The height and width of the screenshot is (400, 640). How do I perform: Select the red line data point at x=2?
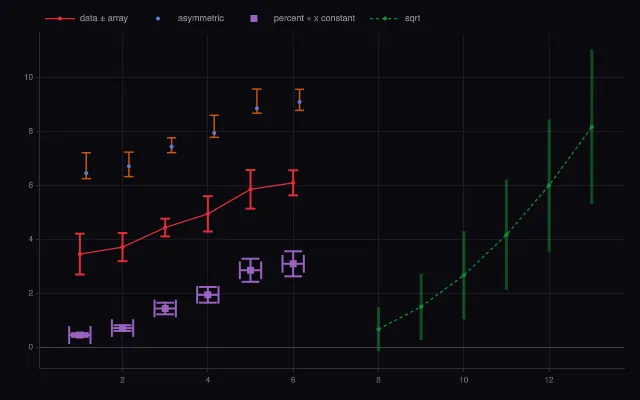tap(122, 247)
